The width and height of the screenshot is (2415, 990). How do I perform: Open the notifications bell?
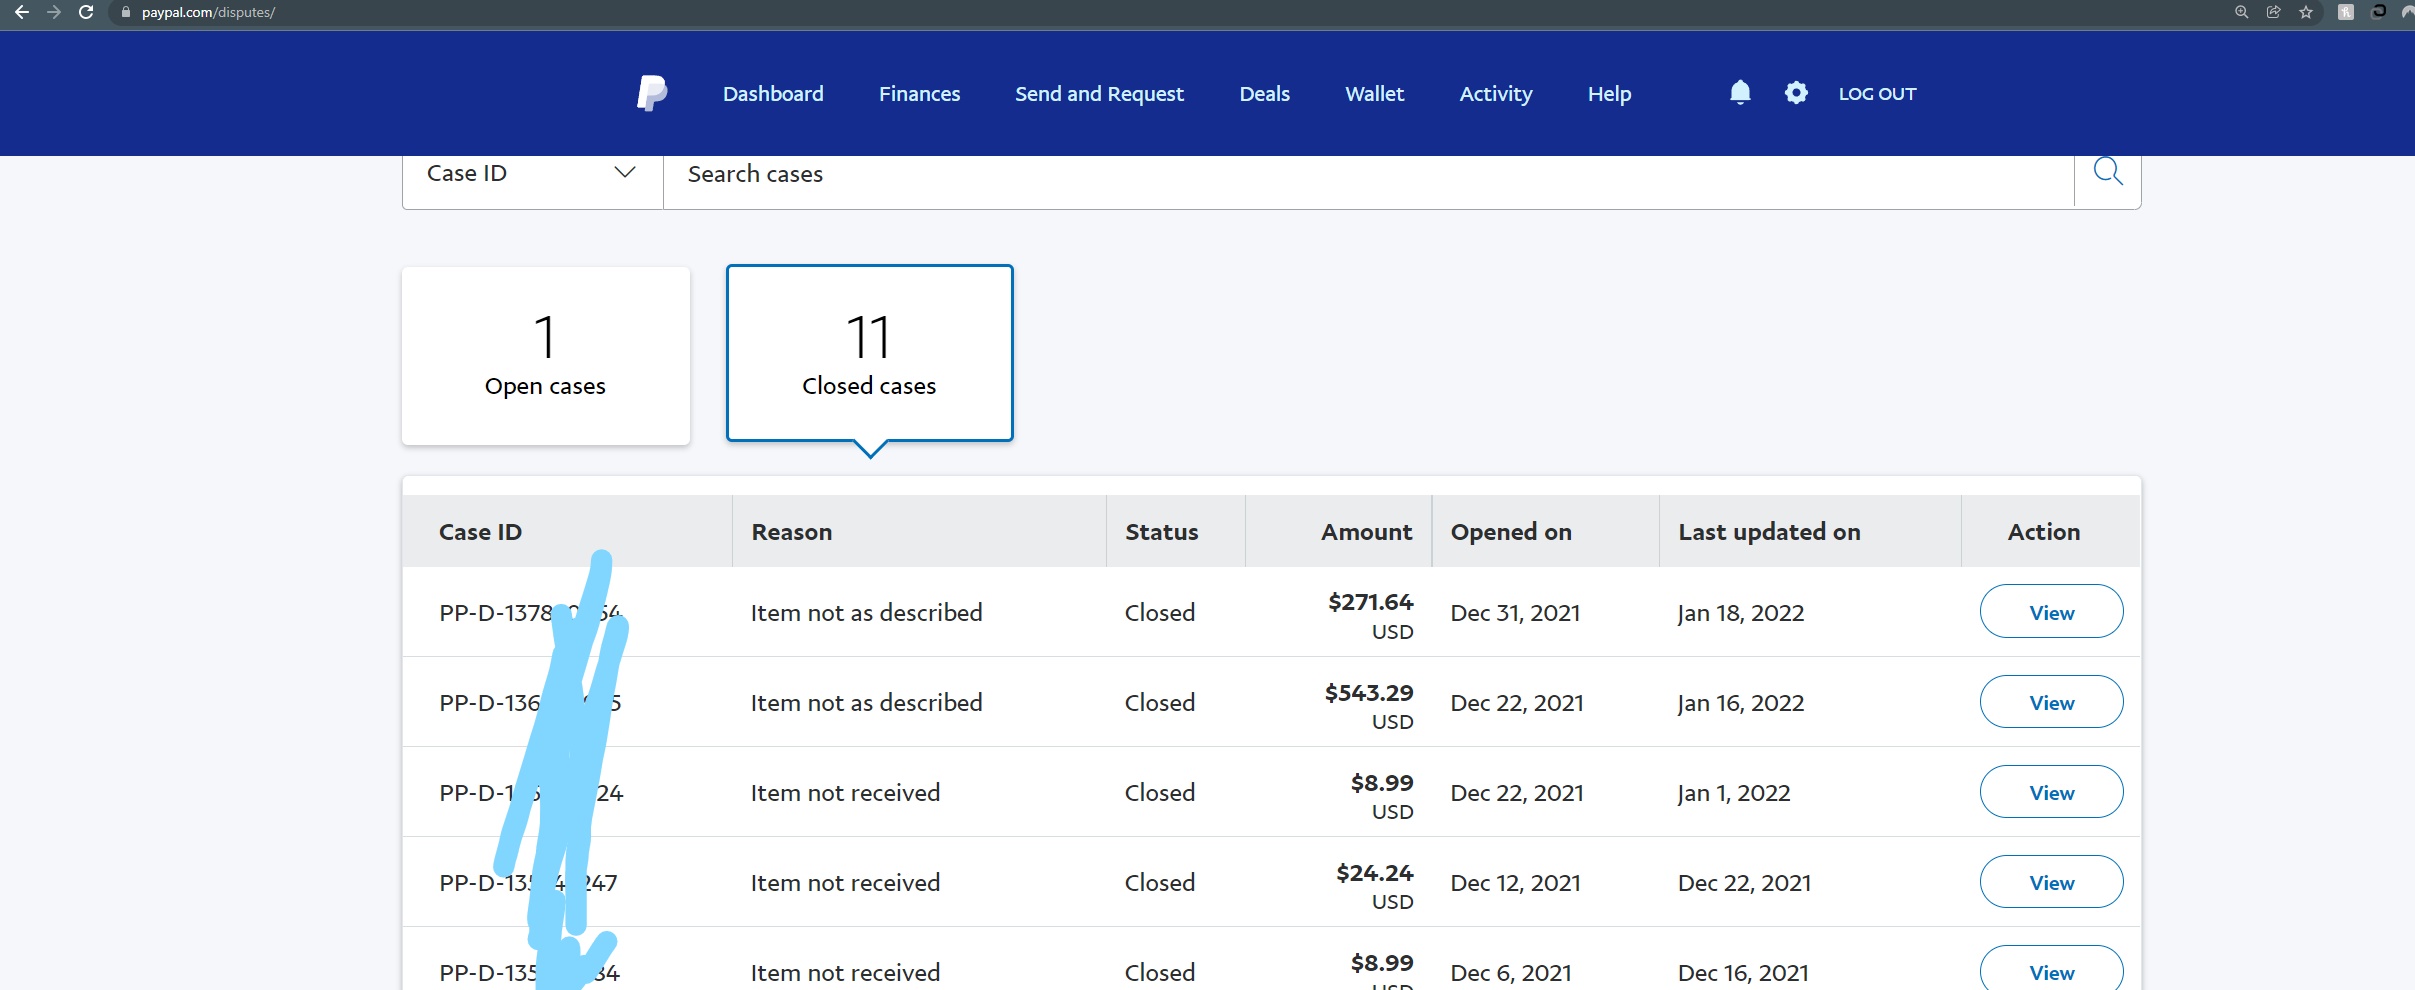(x=1740, y=92)
